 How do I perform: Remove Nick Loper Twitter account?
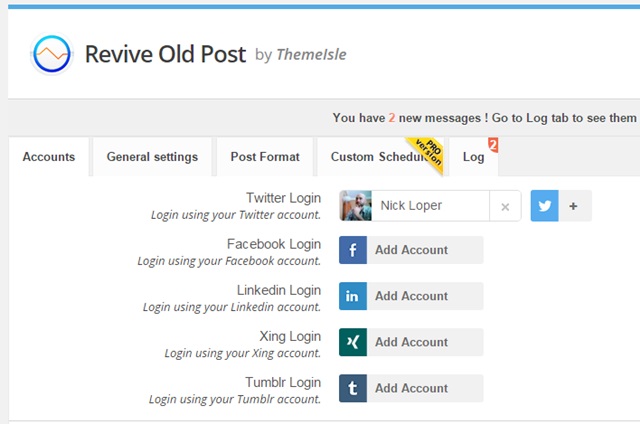click(x=505, y=206)
